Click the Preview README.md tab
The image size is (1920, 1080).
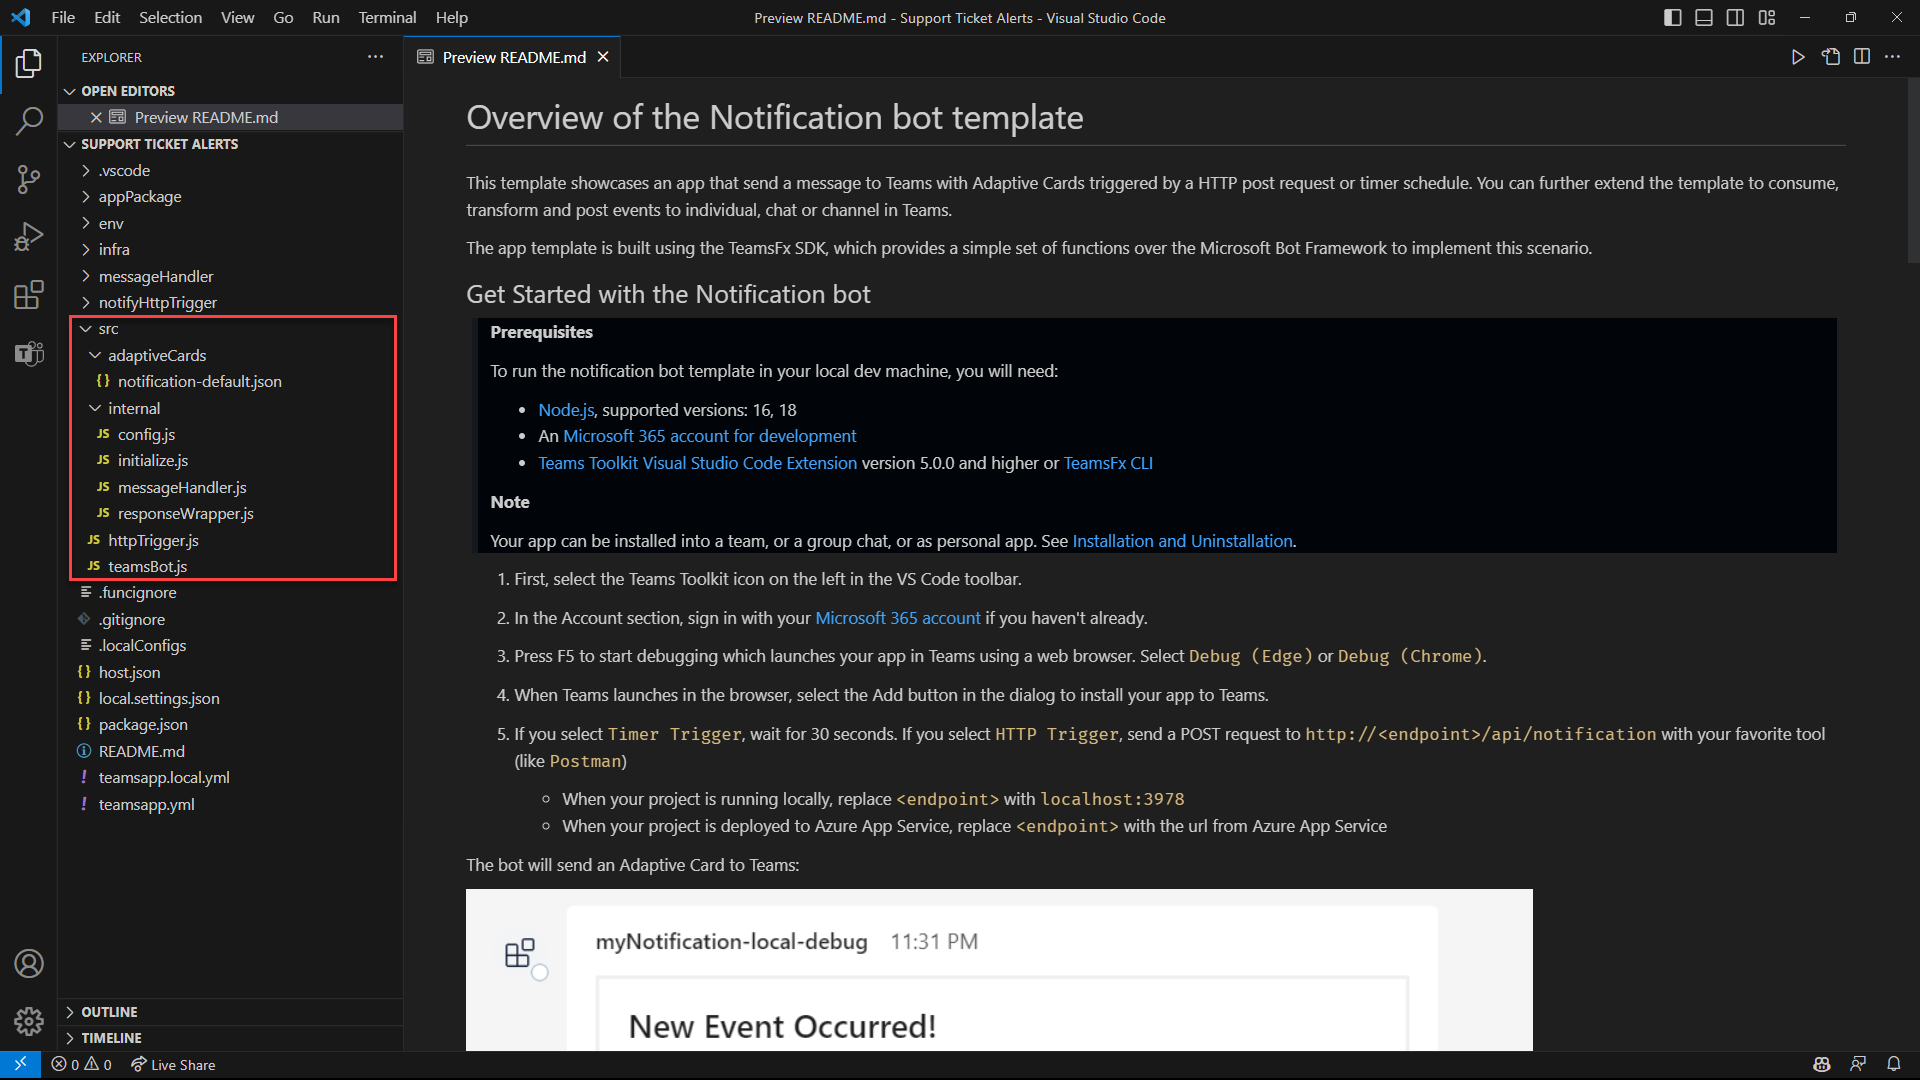[506, 55]
